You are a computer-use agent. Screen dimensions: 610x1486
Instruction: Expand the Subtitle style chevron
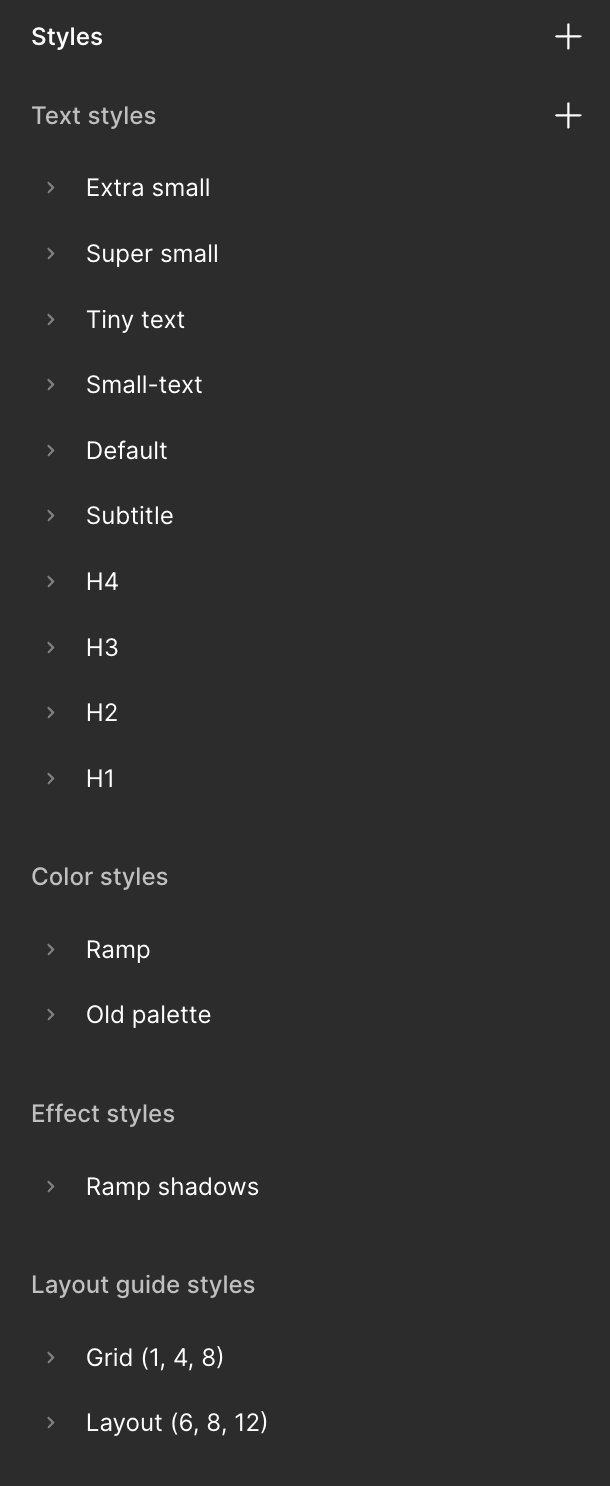point(51,516)
